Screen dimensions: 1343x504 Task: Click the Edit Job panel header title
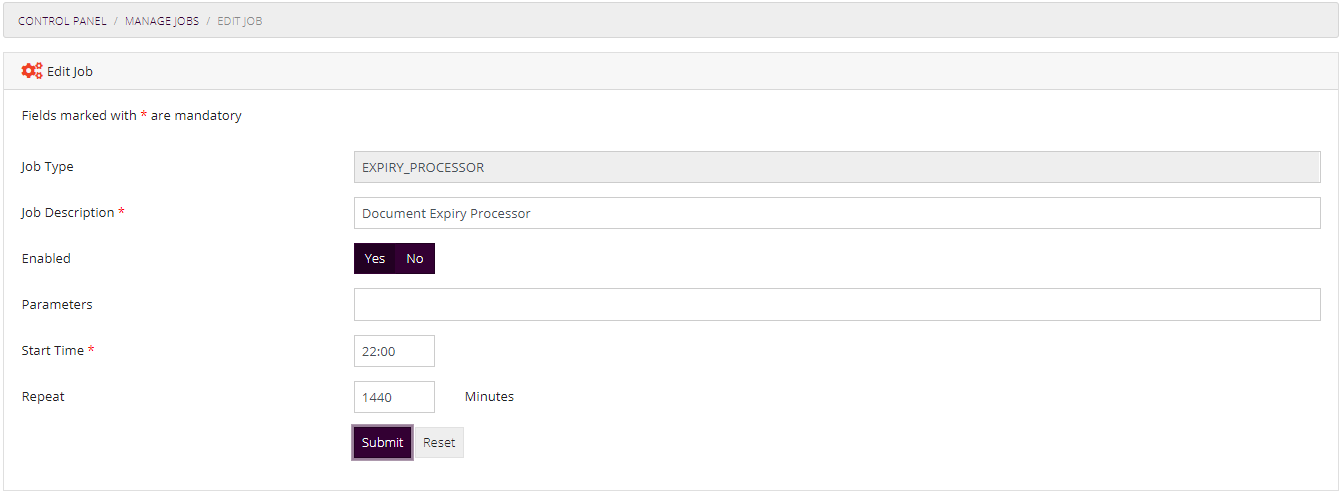70,72
